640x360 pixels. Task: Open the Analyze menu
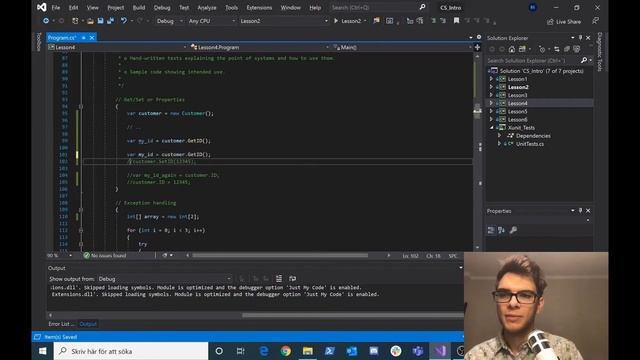tap(207, 8)
